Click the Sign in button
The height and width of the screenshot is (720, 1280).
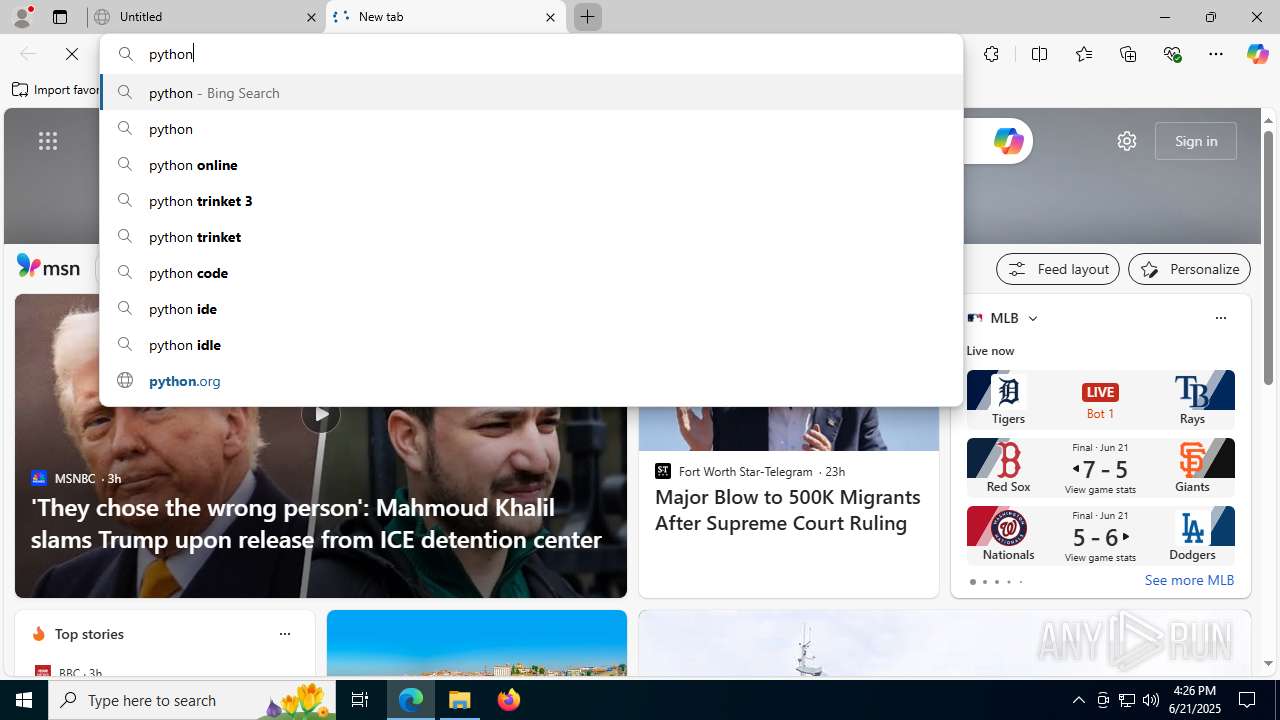(x=1196, y=141)
